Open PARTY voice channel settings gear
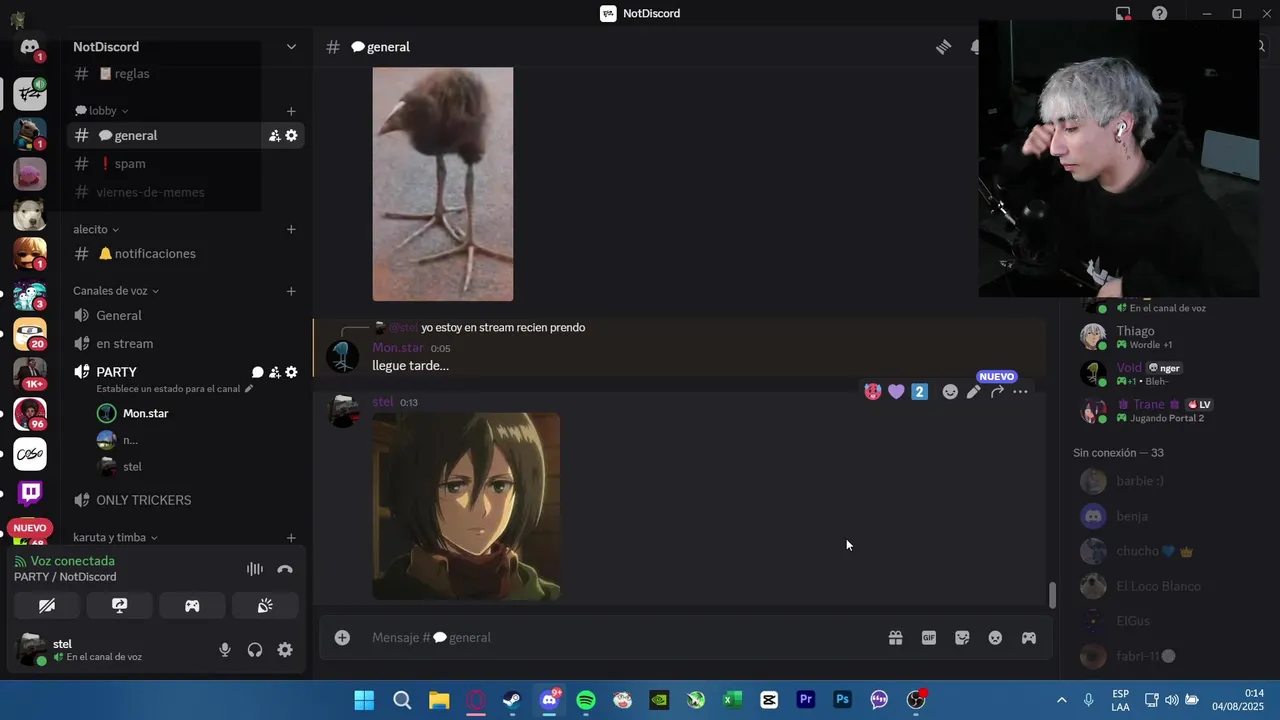This screenshot has width=1280, height=720. (291, 372)
